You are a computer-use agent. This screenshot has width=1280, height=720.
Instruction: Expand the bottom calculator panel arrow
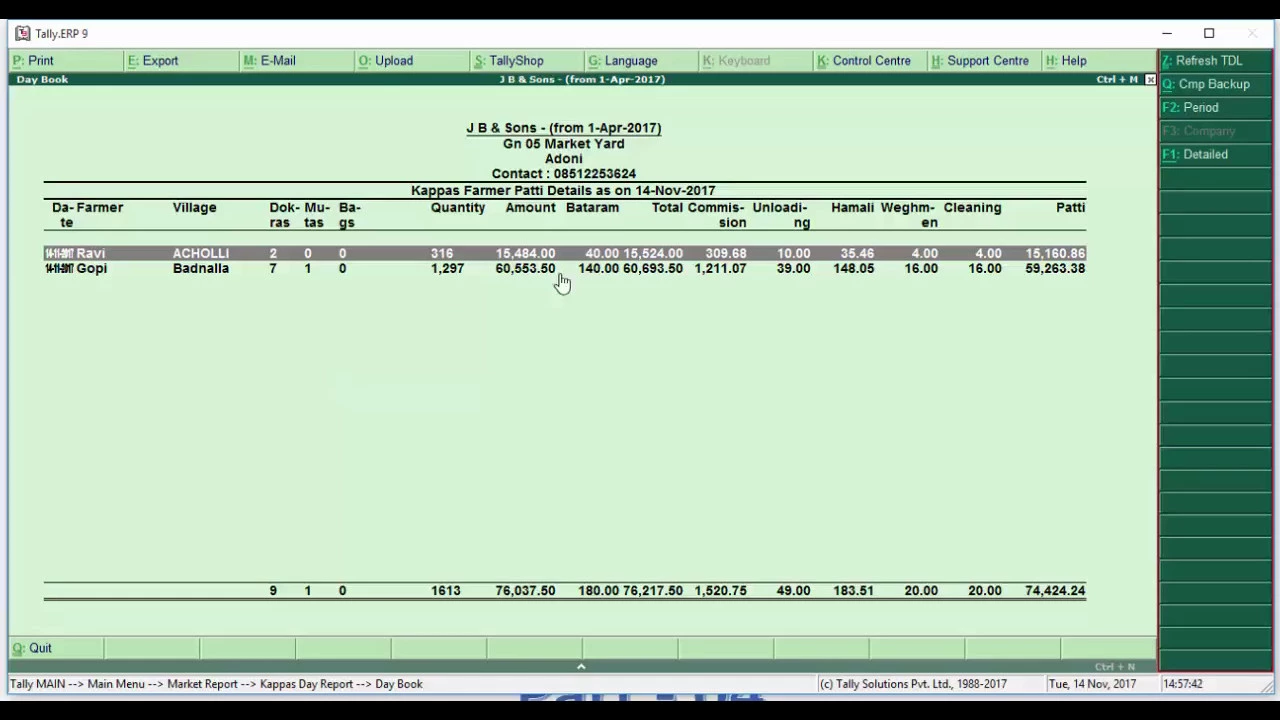(x=581, y=666)
